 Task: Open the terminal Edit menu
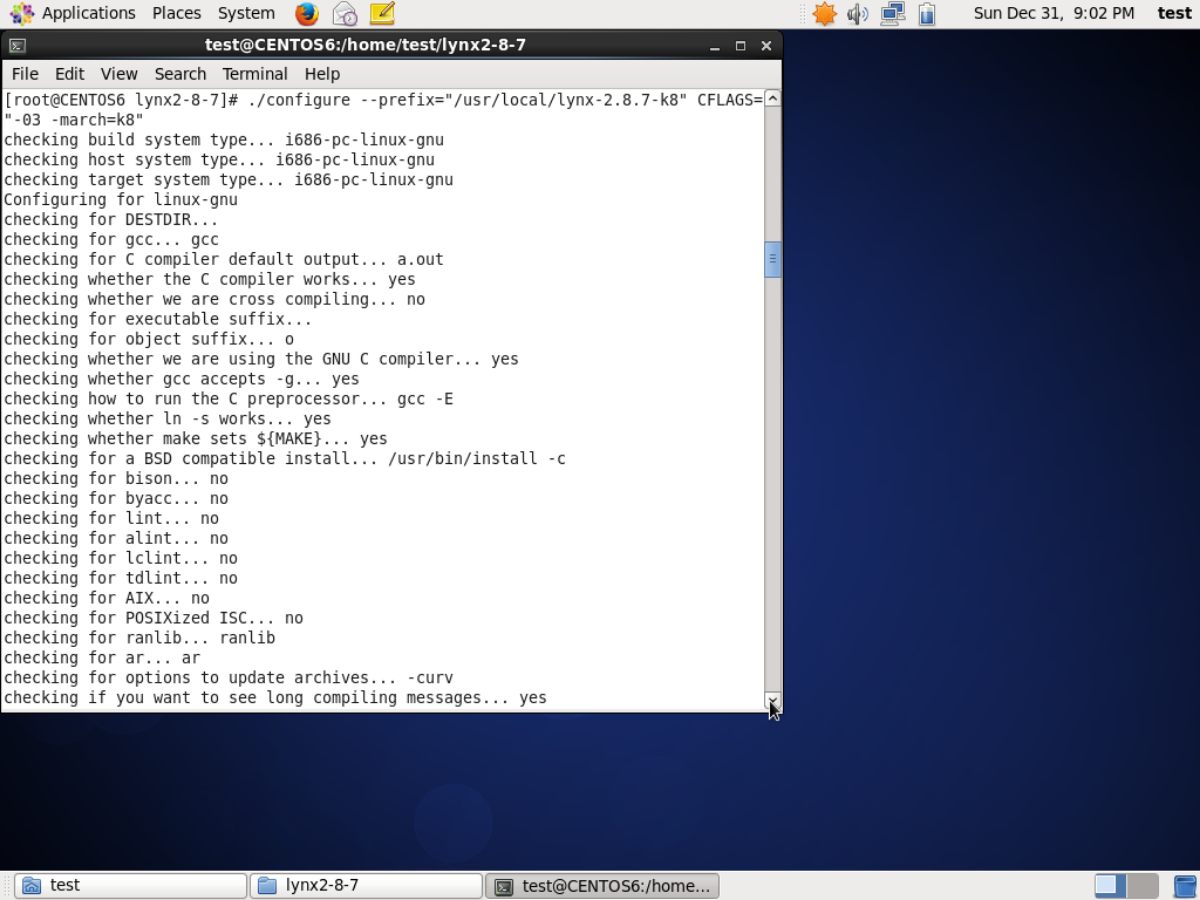click(x=69, y=74)
